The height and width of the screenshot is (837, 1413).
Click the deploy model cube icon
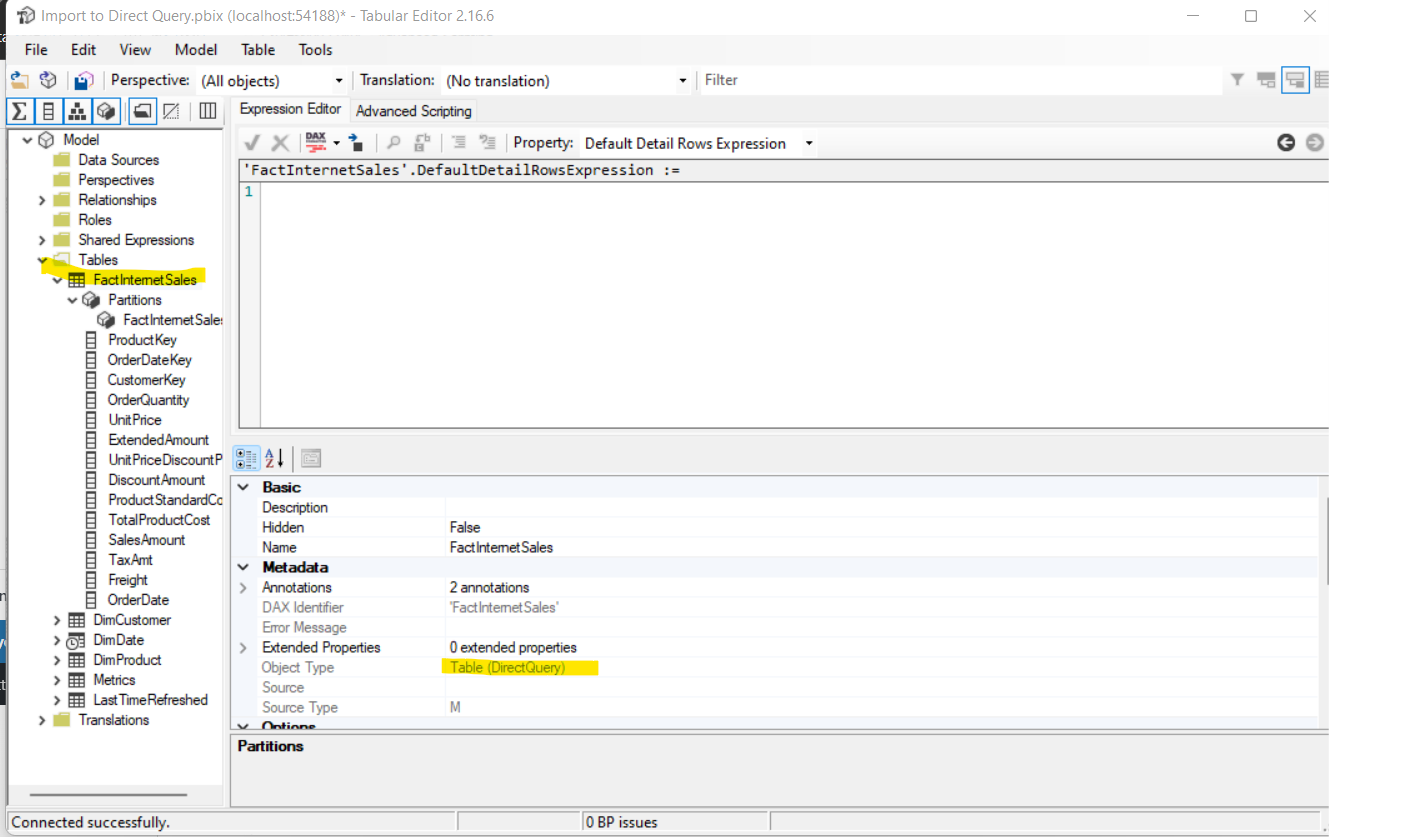coord(48,80)
